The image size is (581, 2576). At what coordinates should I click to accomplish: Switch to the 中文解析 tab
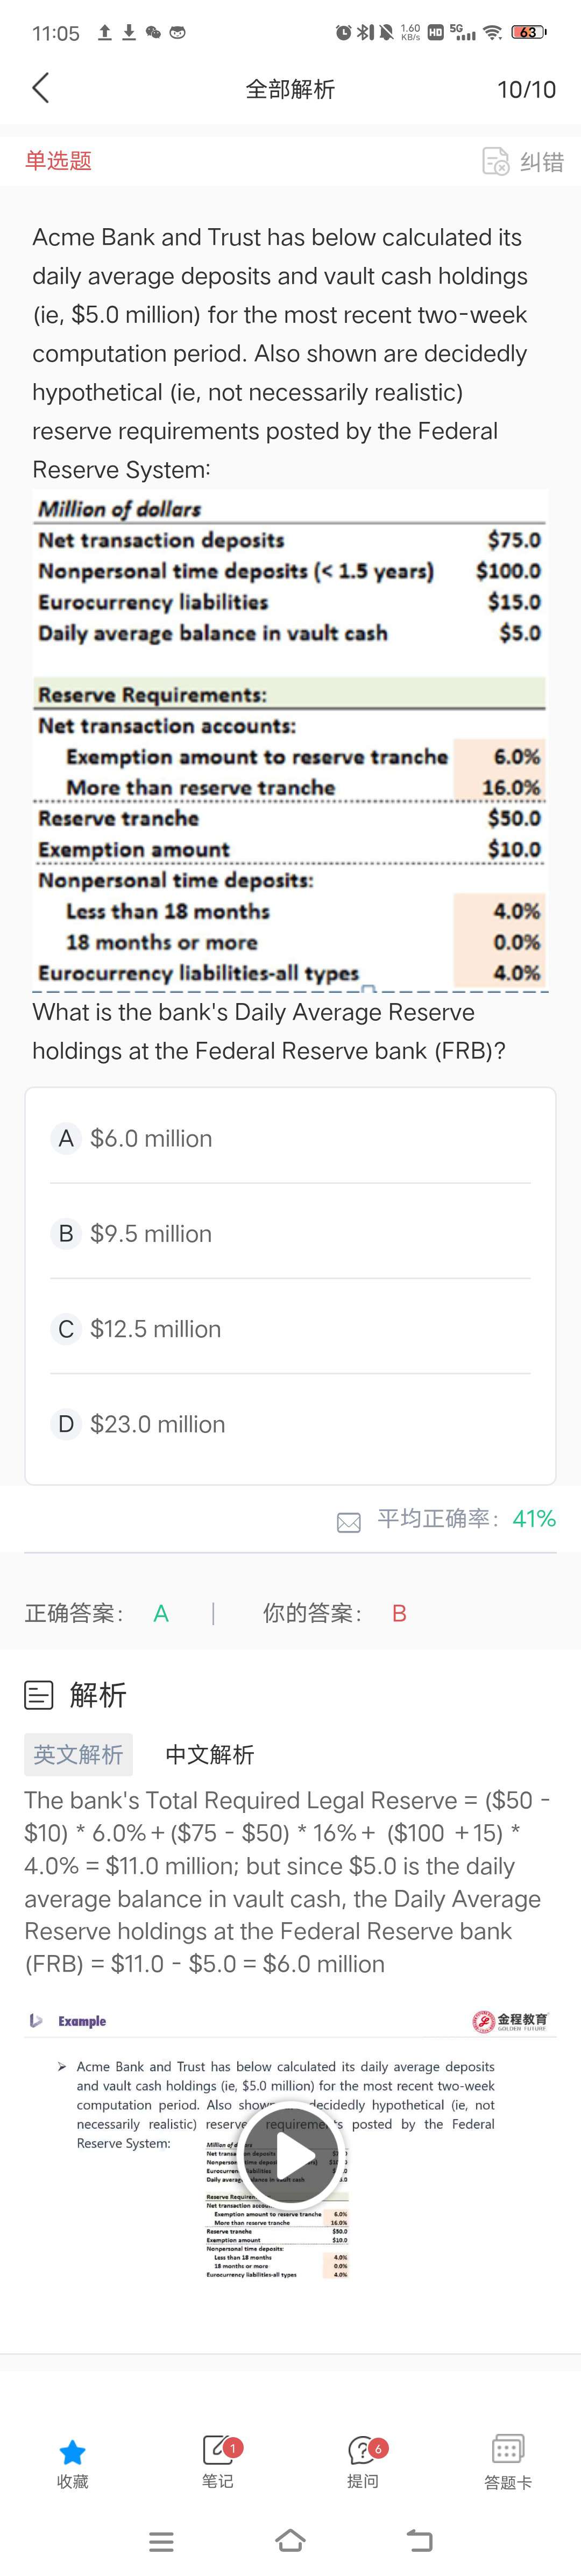(209, 1754)
